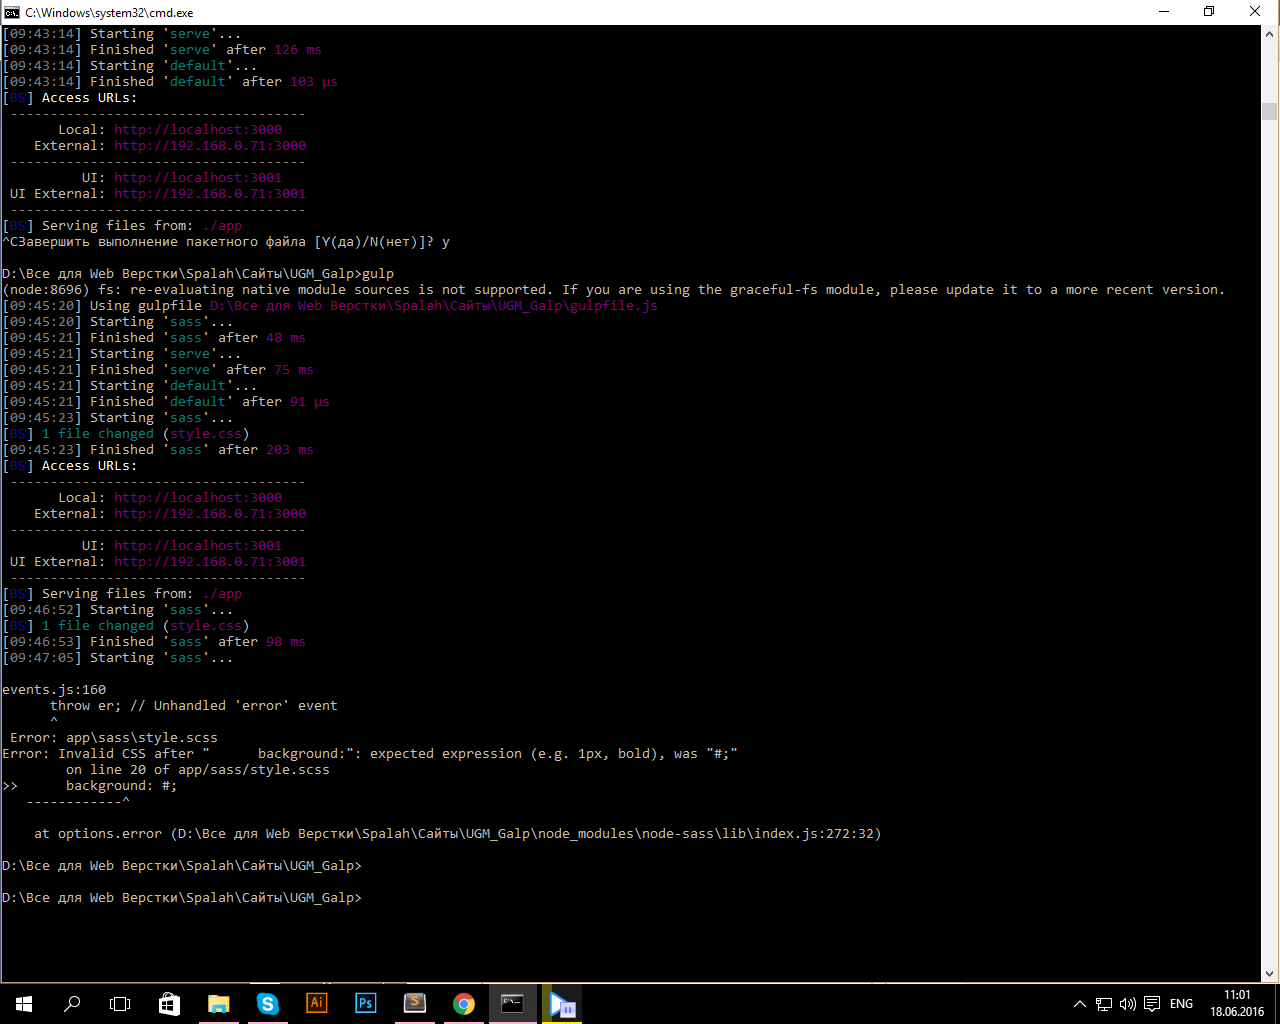
Task: Open the cmd window system menu icon
Action: tap(12, 12)
